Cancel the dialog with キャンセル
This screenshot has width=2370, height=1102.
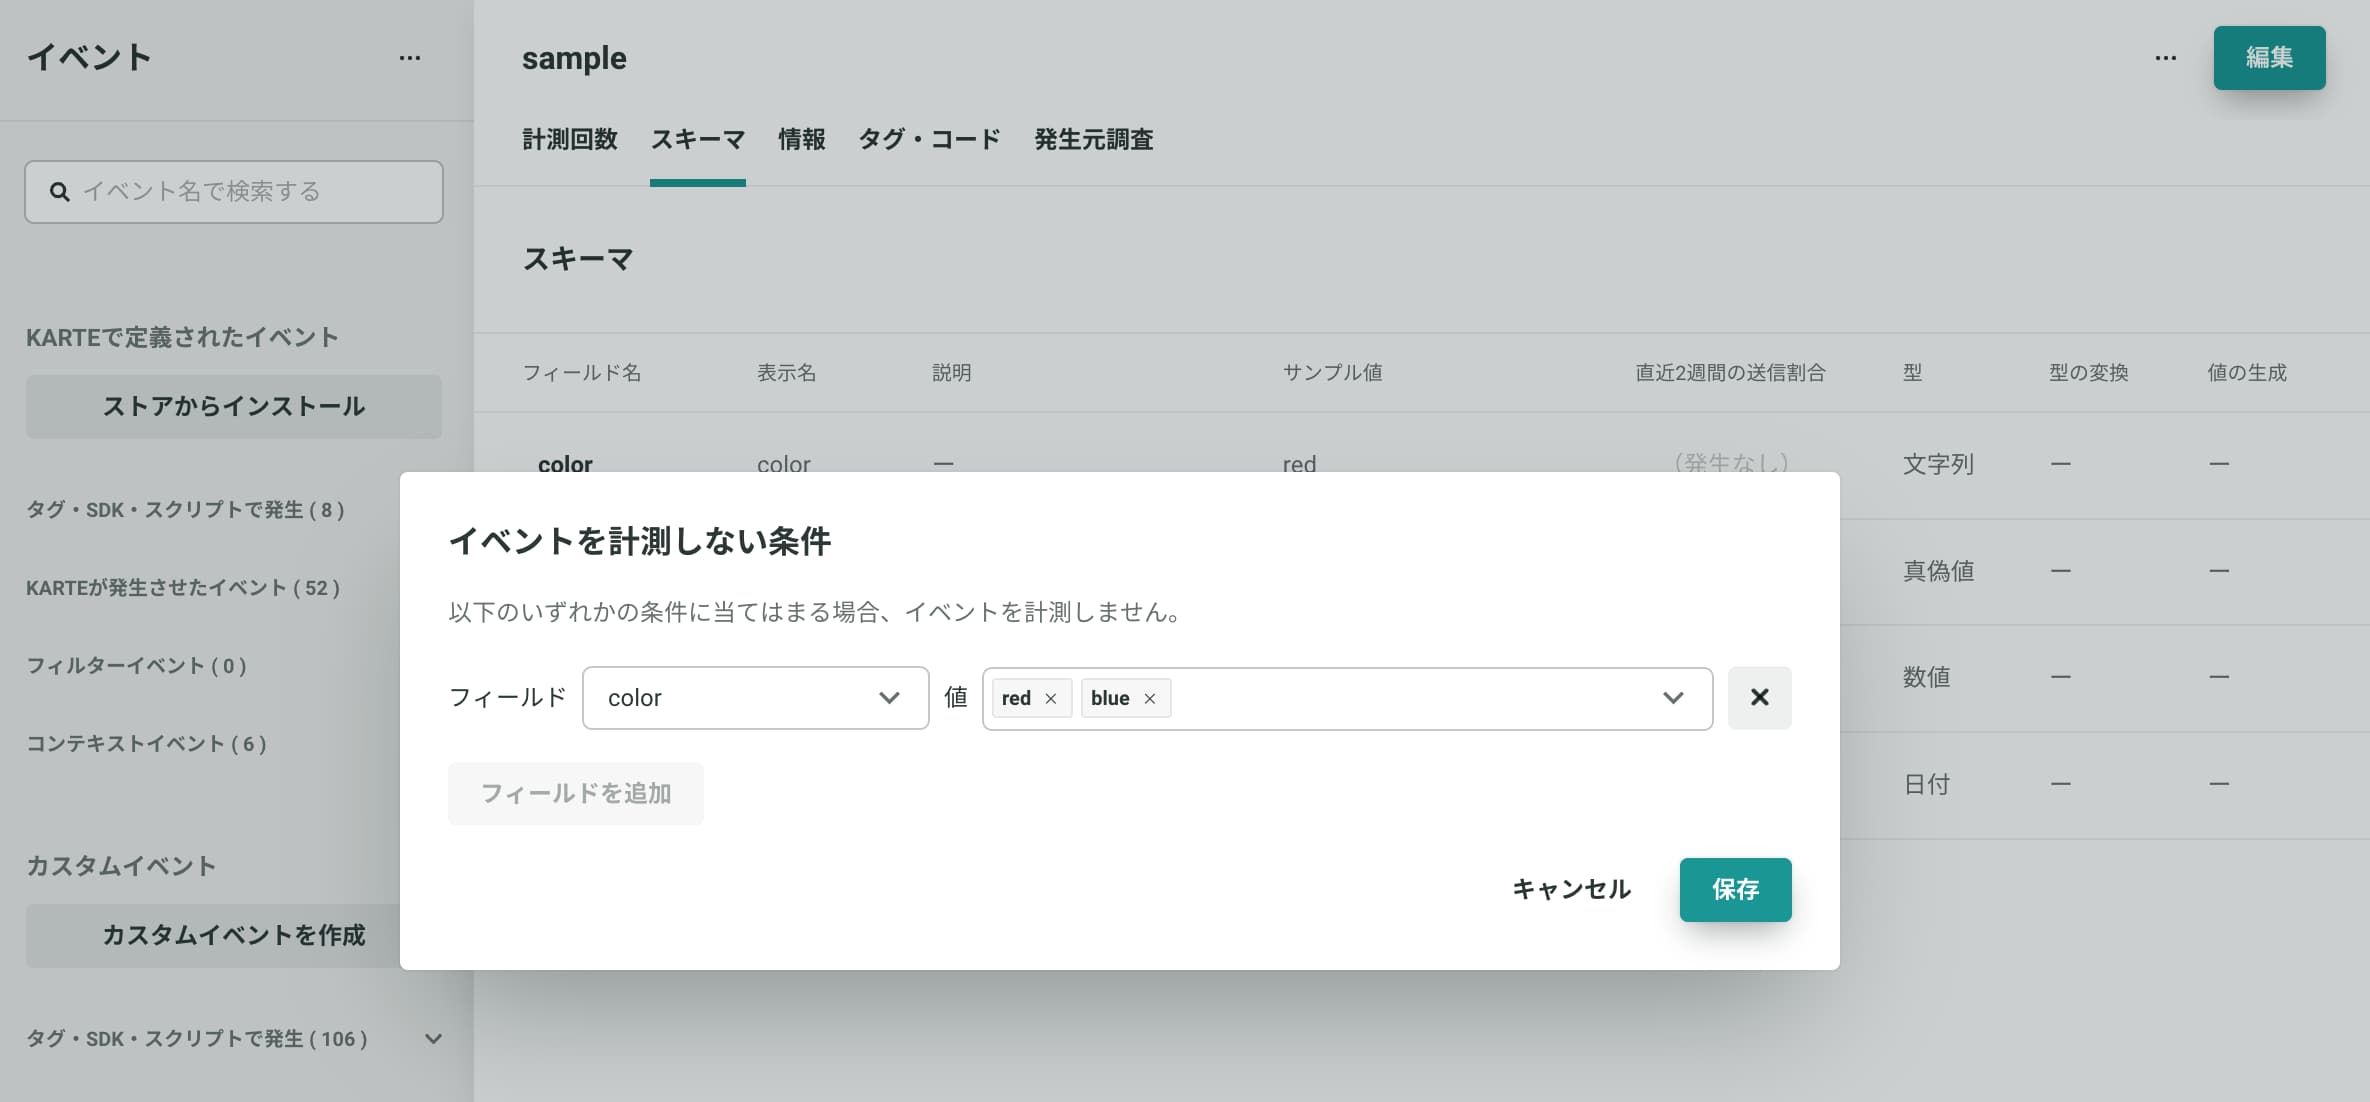click(x=1571, y=889)
